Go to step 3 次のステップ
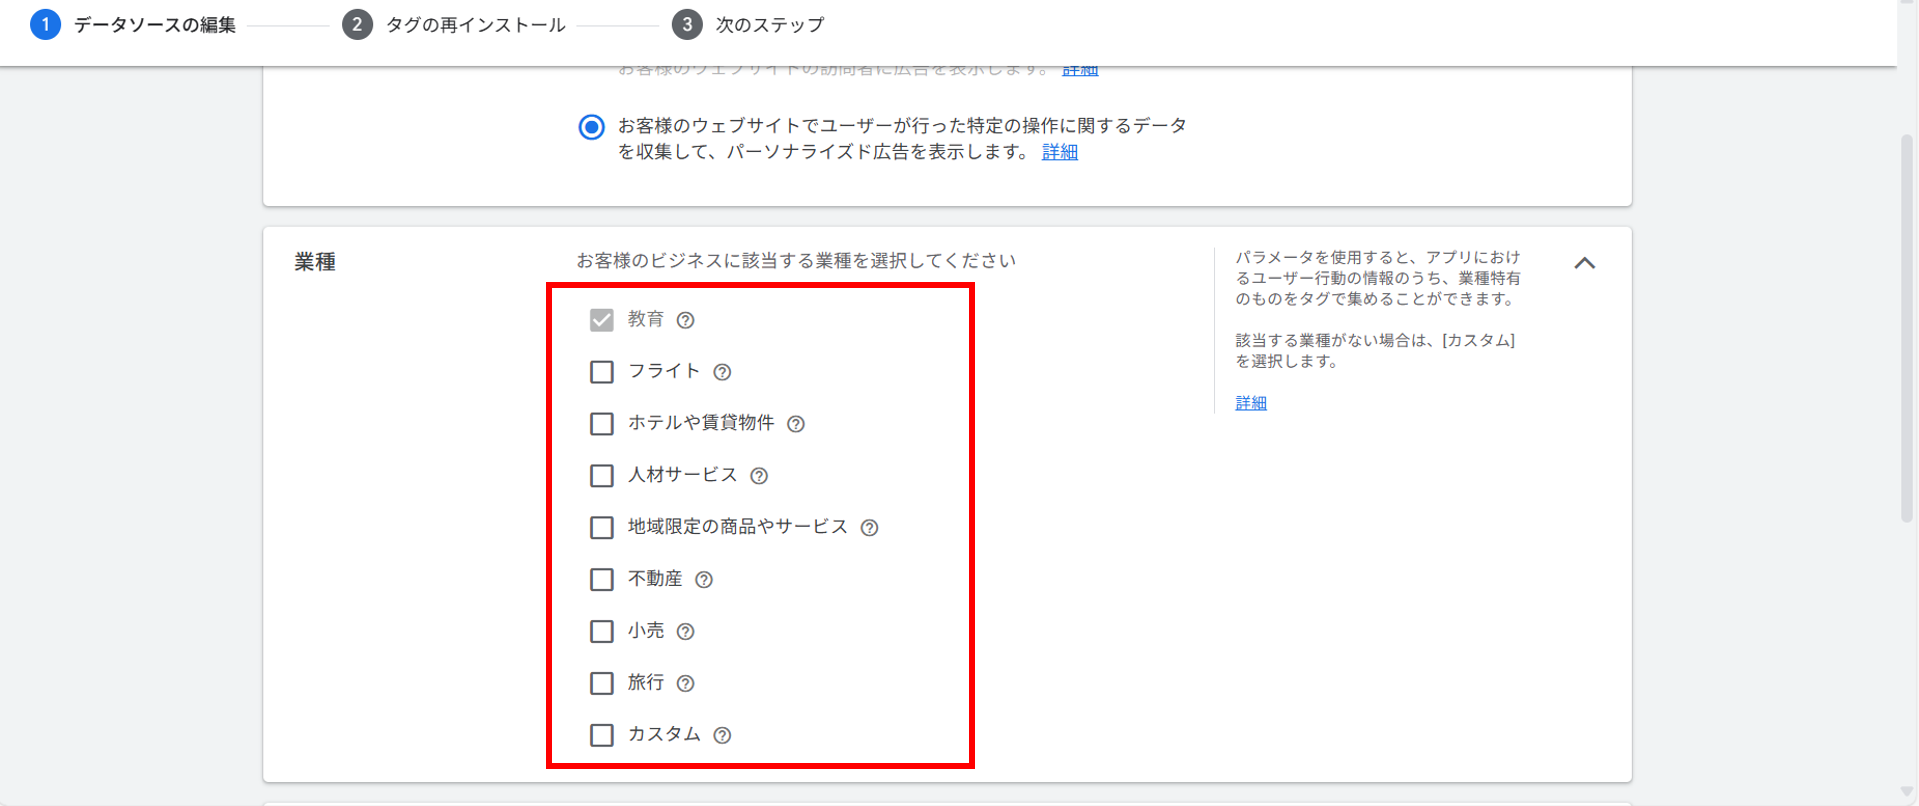The height and width of the screenshot is (806, 1919). pyautogui.click(x=749, y=25)
